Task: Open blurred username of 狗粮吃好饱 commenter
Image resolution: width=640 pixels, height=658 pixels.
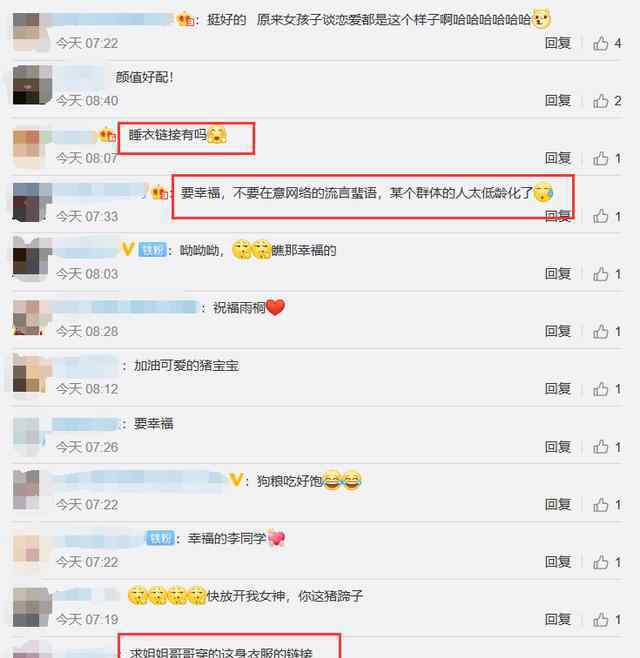Action: [x=138, y=479]
